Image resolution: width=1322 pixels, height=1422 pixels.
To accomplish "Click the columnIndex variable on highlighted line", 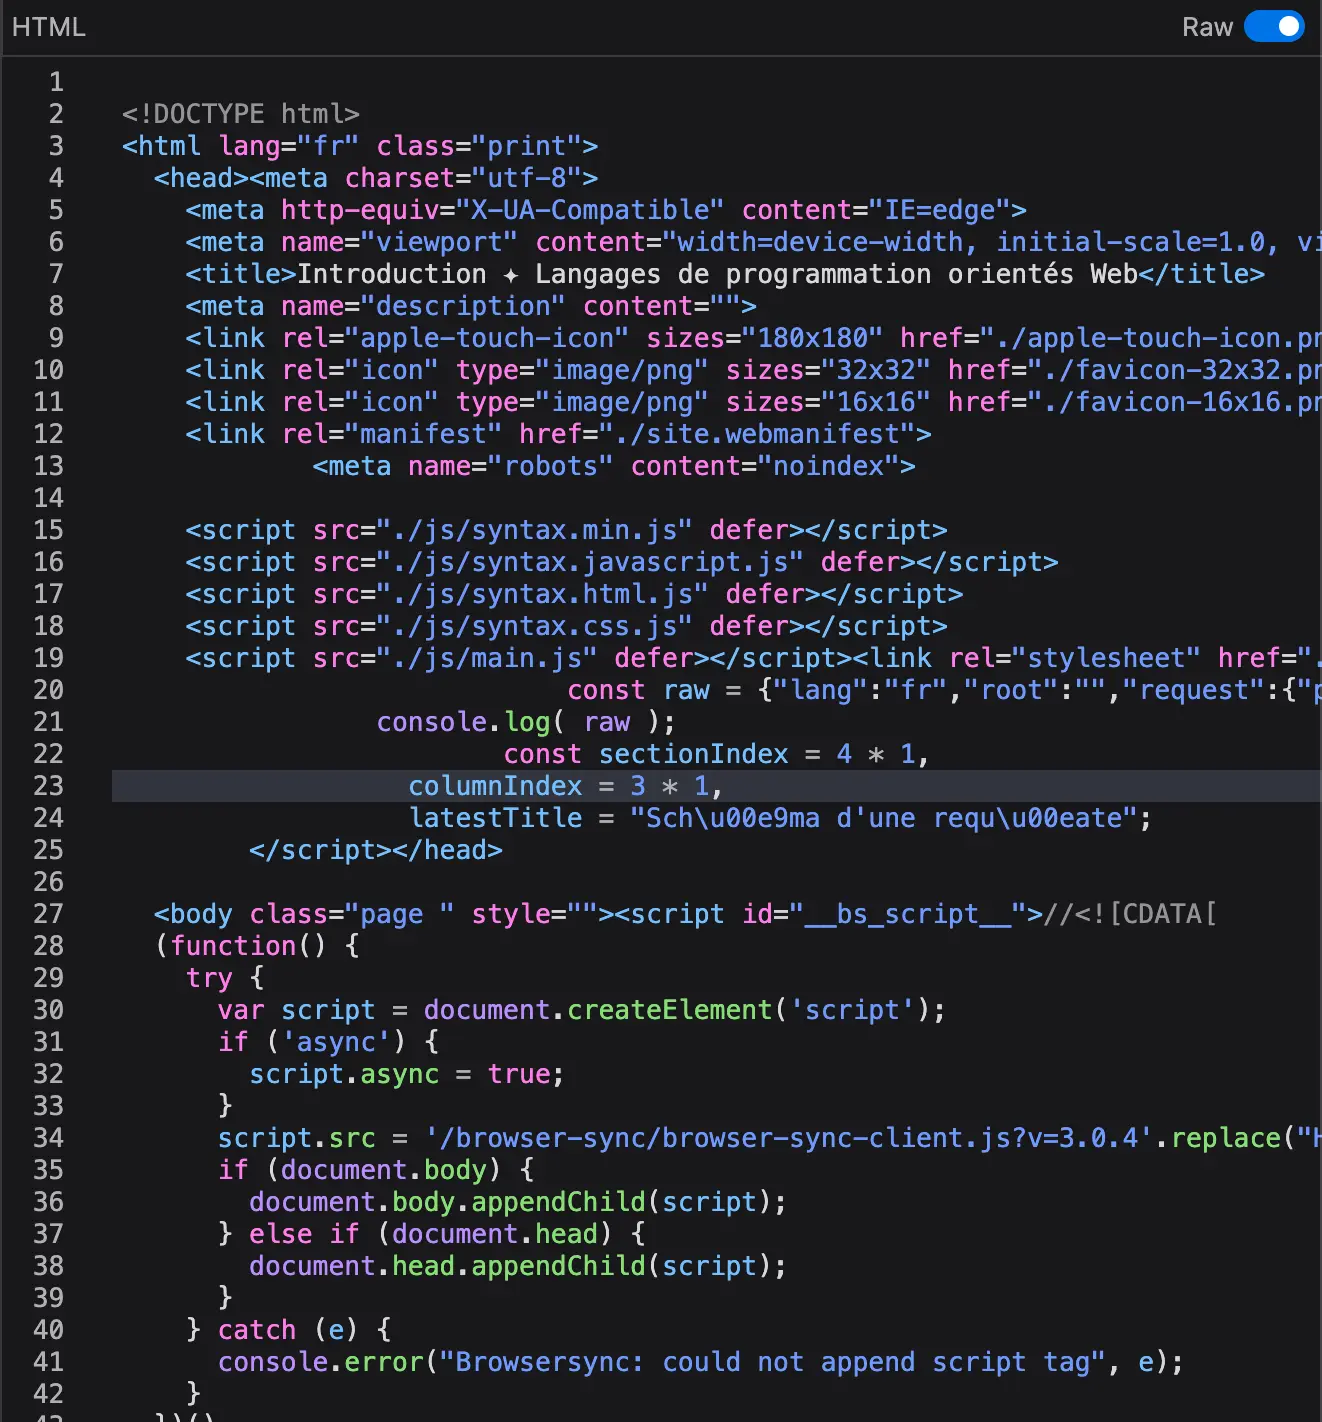I will click(495, 786).
